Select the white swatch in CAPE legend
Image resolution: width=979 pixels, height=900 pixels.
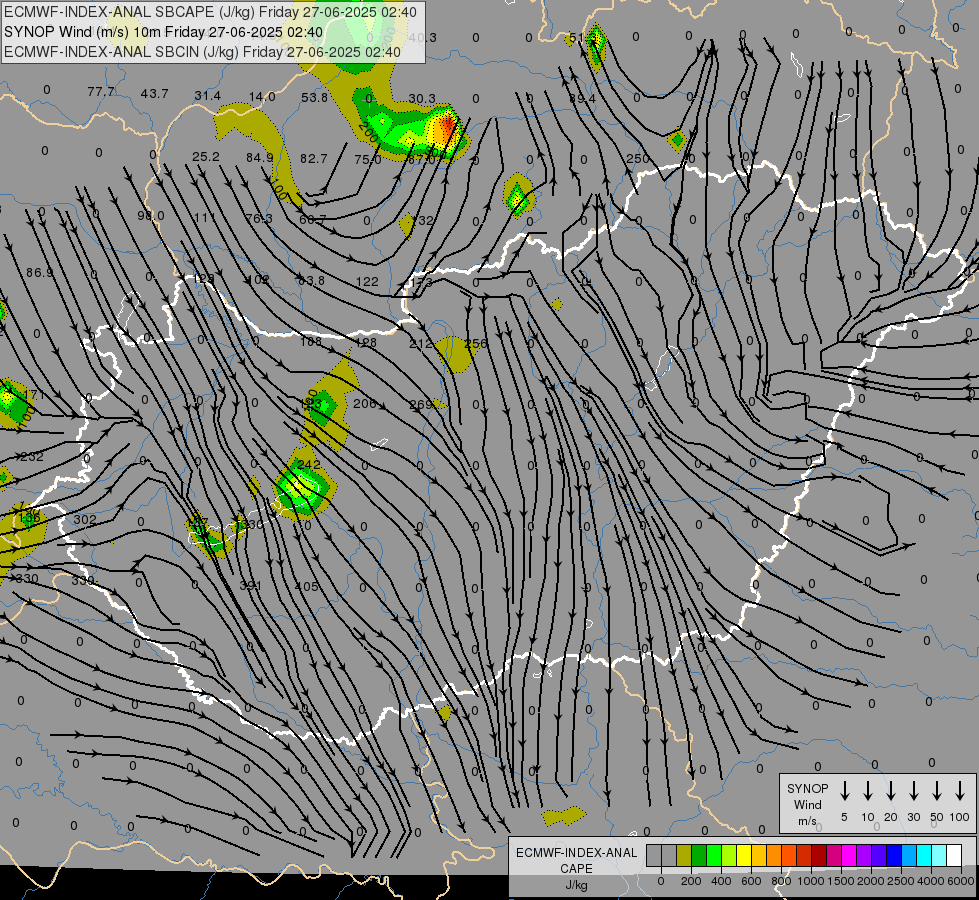pyautogui.click(x=954, y=855)
